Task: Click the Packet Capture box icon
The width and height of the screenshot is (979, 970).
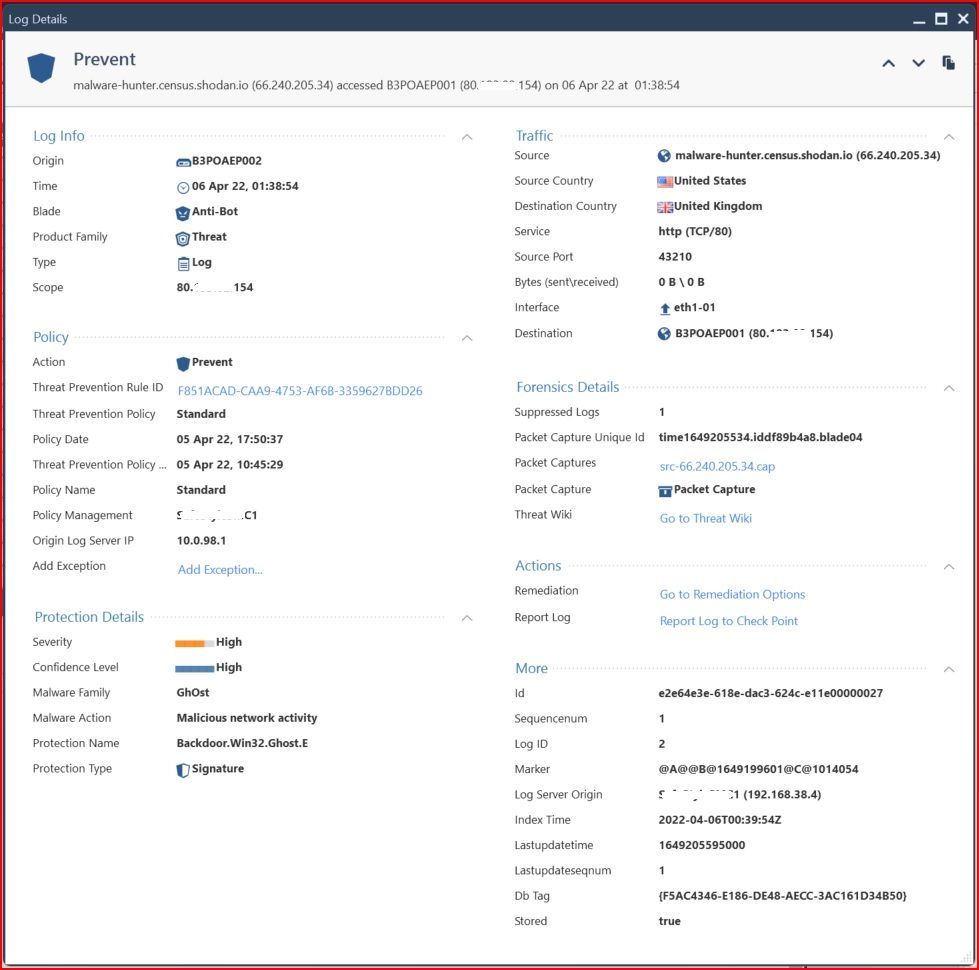Action: click(x=665, y=491)
